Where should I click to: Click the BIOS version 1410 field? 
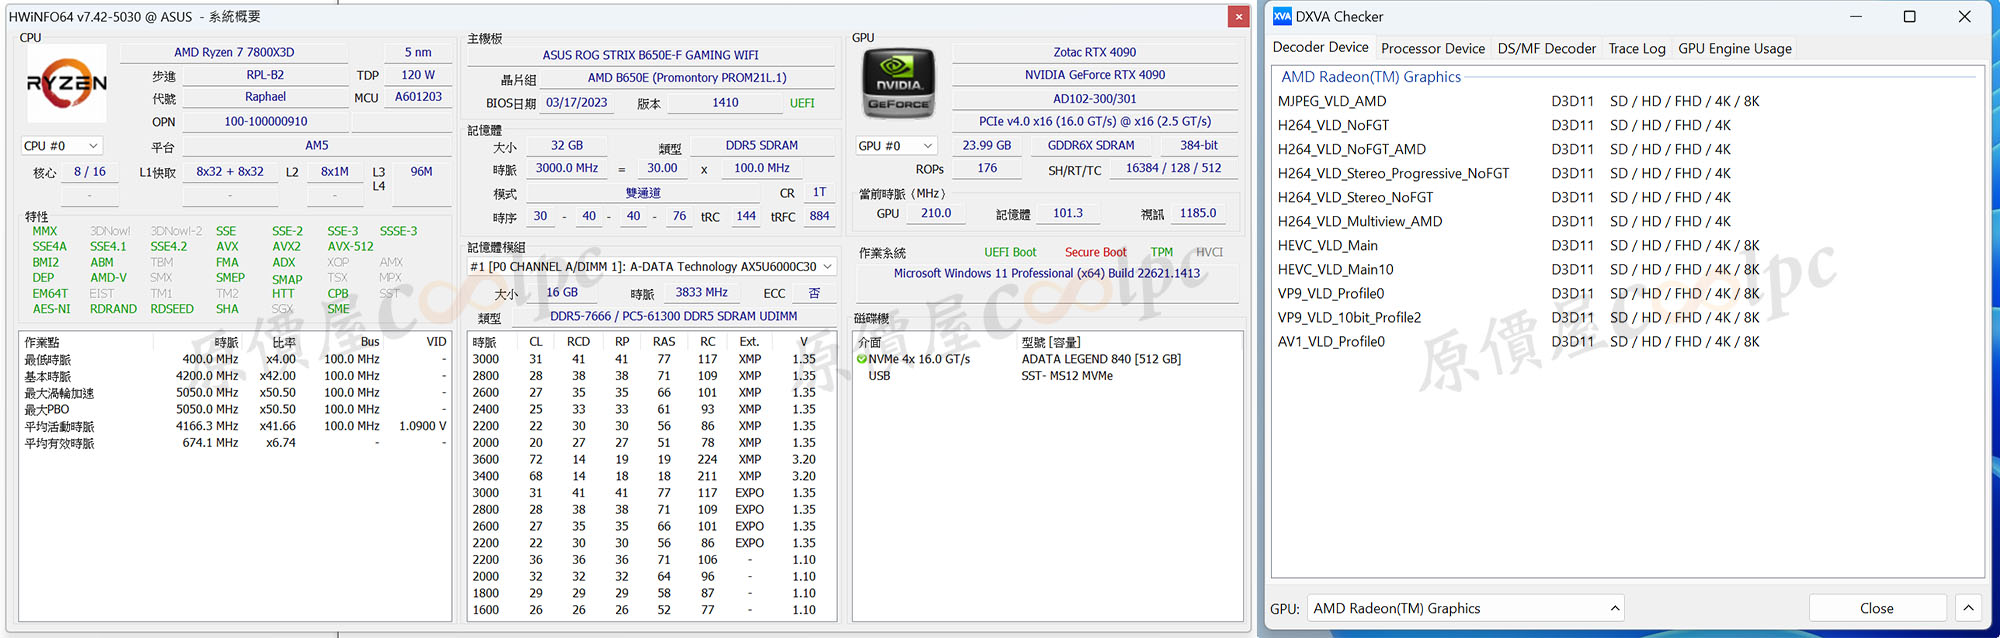coord(725,103)
